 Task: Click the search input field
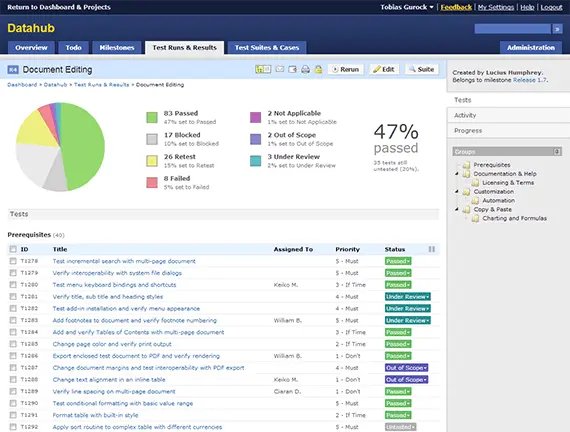pyautogui.click(x=513, y=29)
